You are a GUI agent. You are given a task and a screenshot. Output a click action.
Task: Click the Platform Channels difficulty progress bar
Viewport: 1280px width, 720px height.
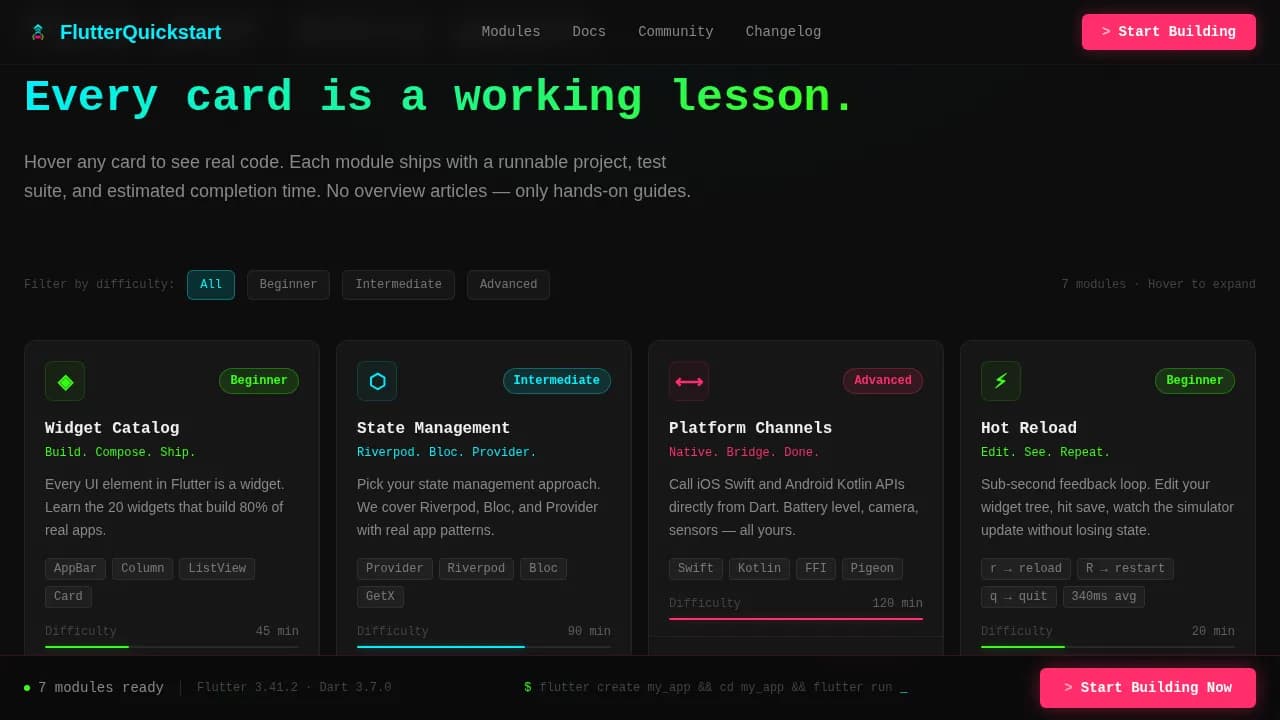point(796,619)
